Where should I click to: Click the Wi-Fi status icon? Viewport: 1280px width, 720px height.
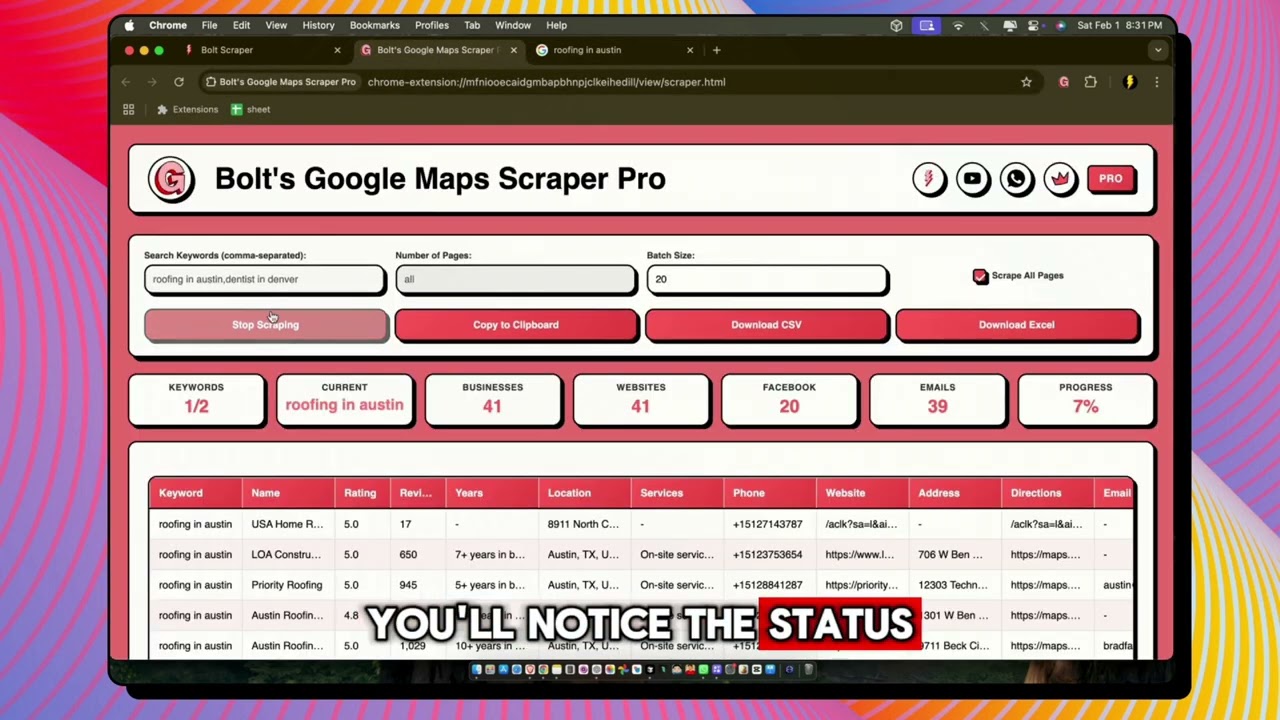[x=958, y=25]
